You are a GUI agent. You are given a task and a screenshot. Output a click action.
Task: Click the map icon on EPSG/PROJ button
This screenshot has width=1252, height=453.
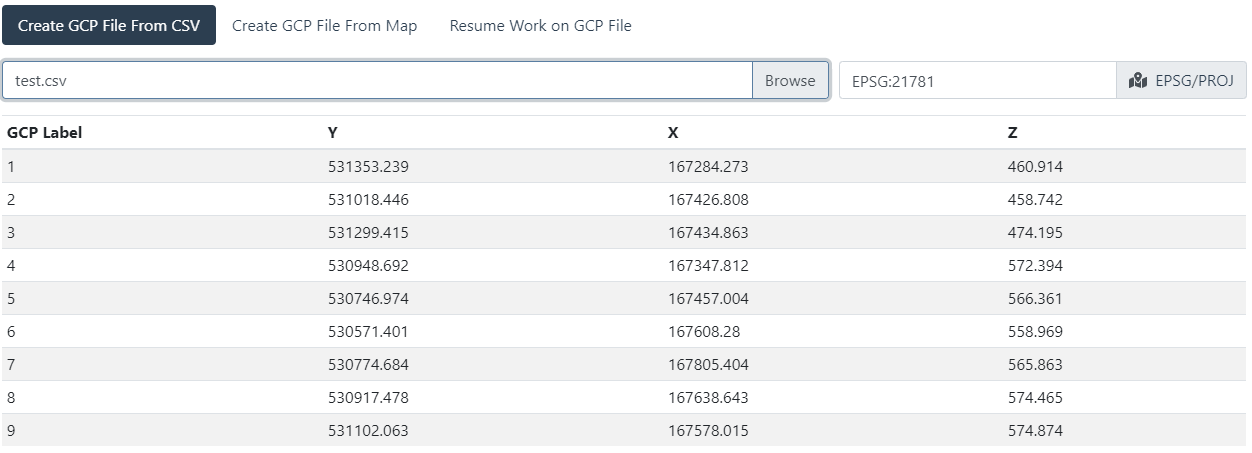click(1138, 81)
